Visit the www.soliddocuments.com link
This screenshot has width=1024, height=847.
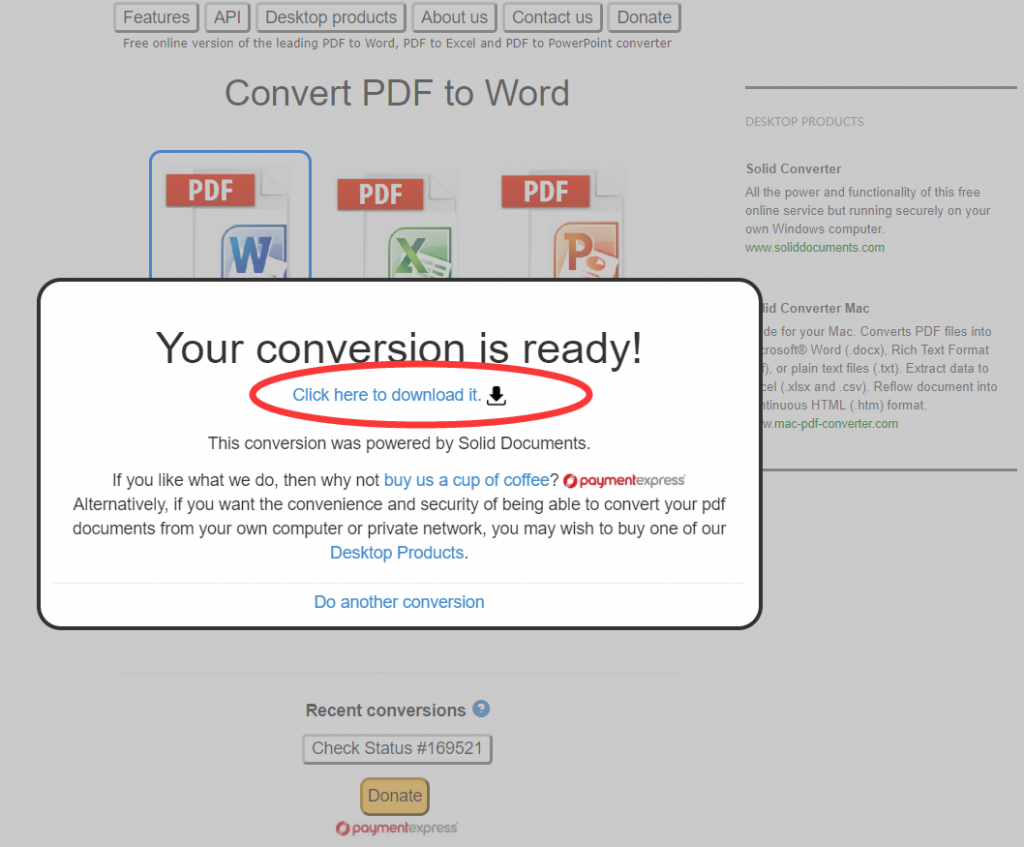814,247
